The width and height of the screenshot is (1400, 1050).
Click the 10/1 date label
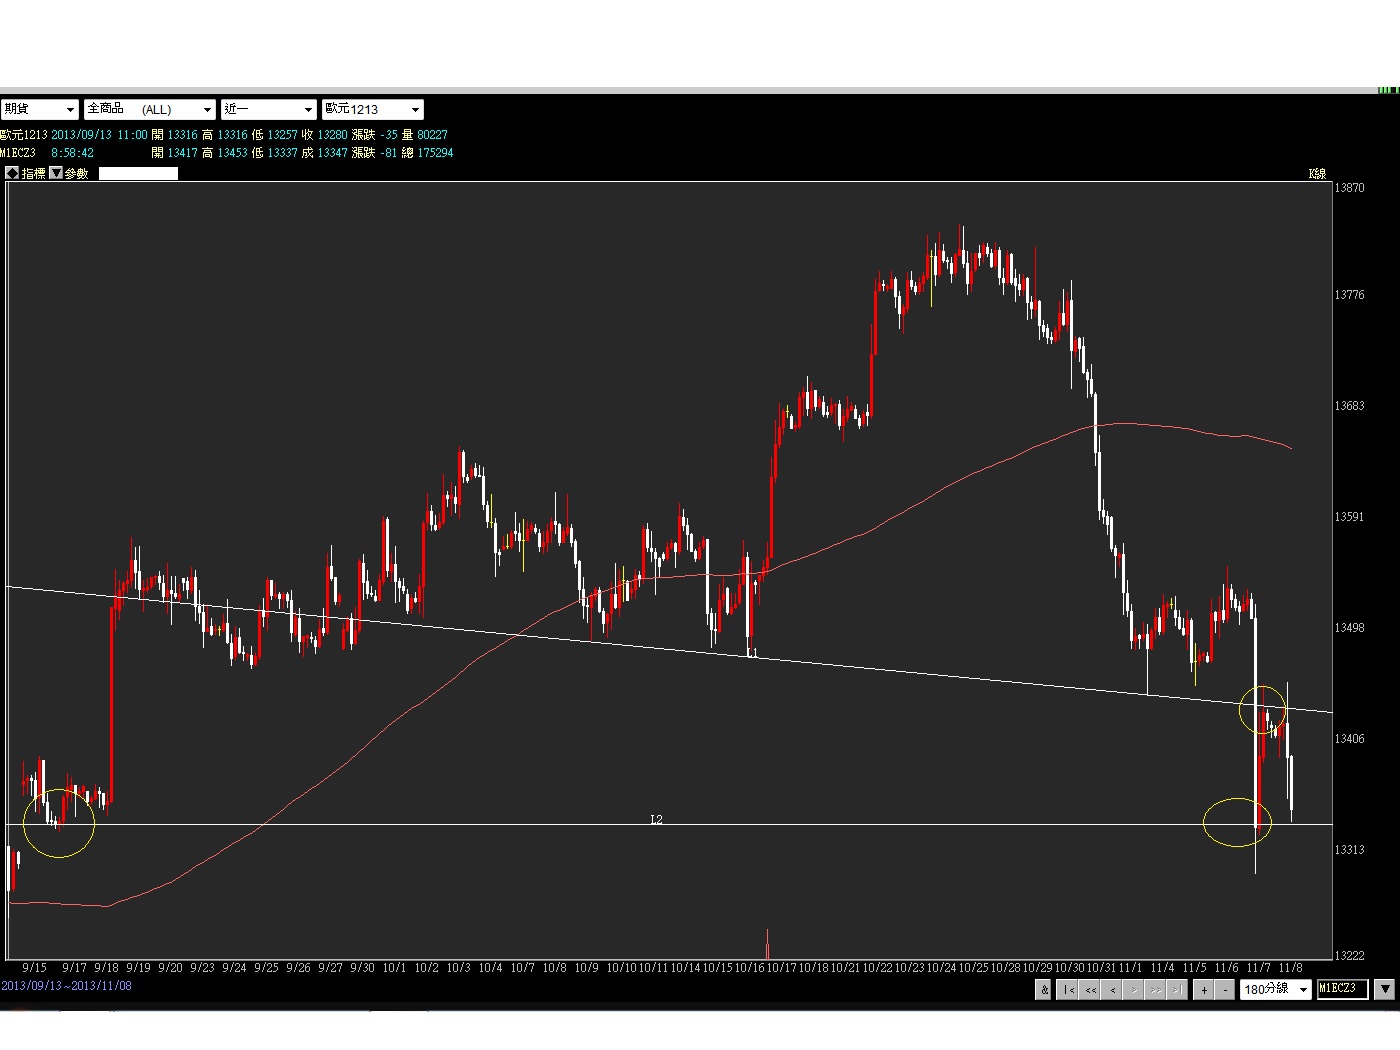click(x=394, y=968)
